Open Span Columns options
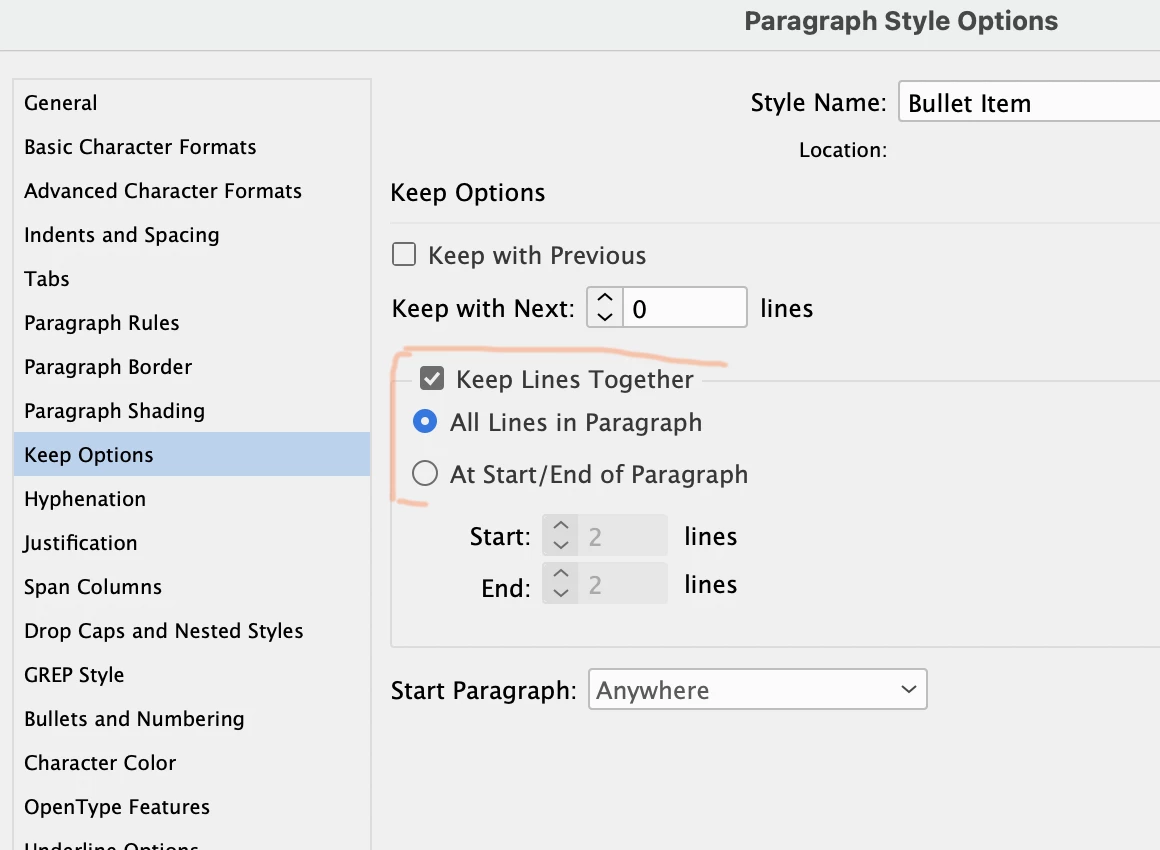1160x850 pixels. pos(93,587)
